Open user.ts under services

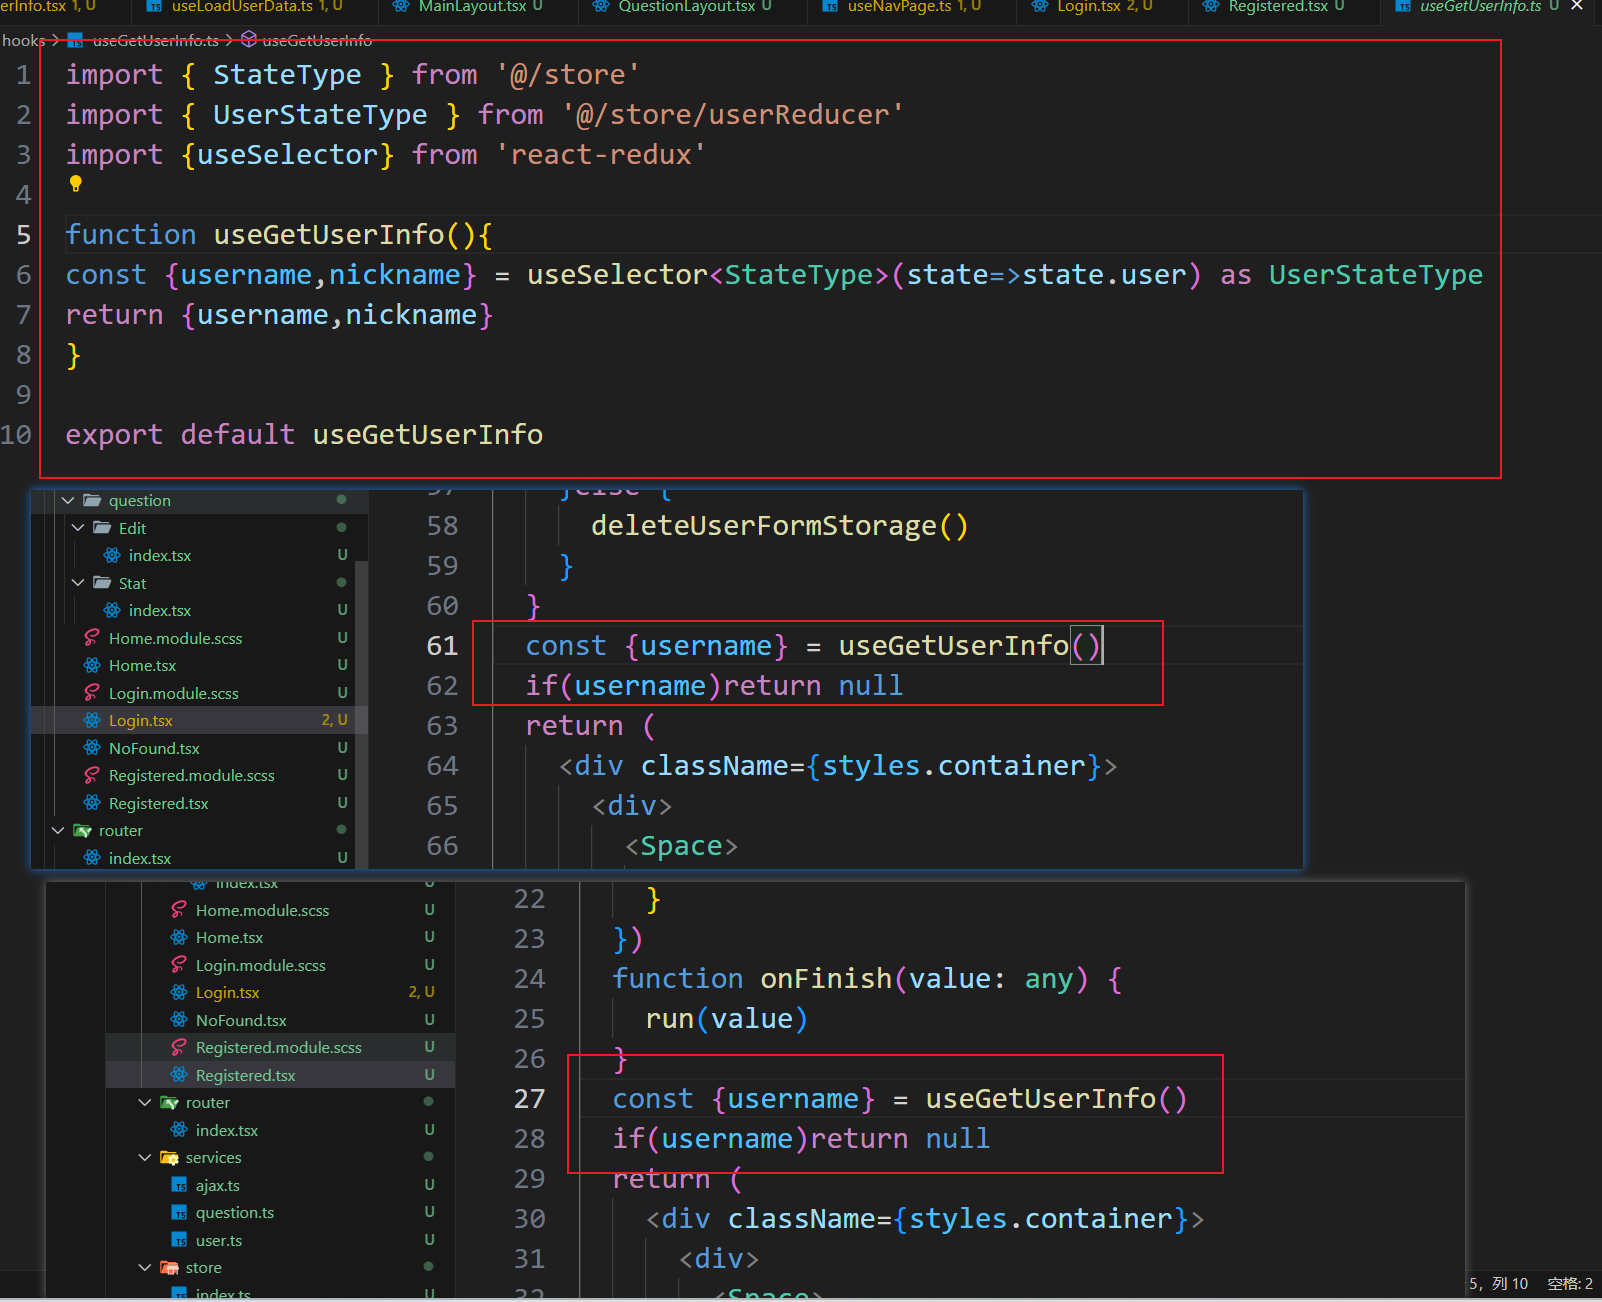[218, 1240]
